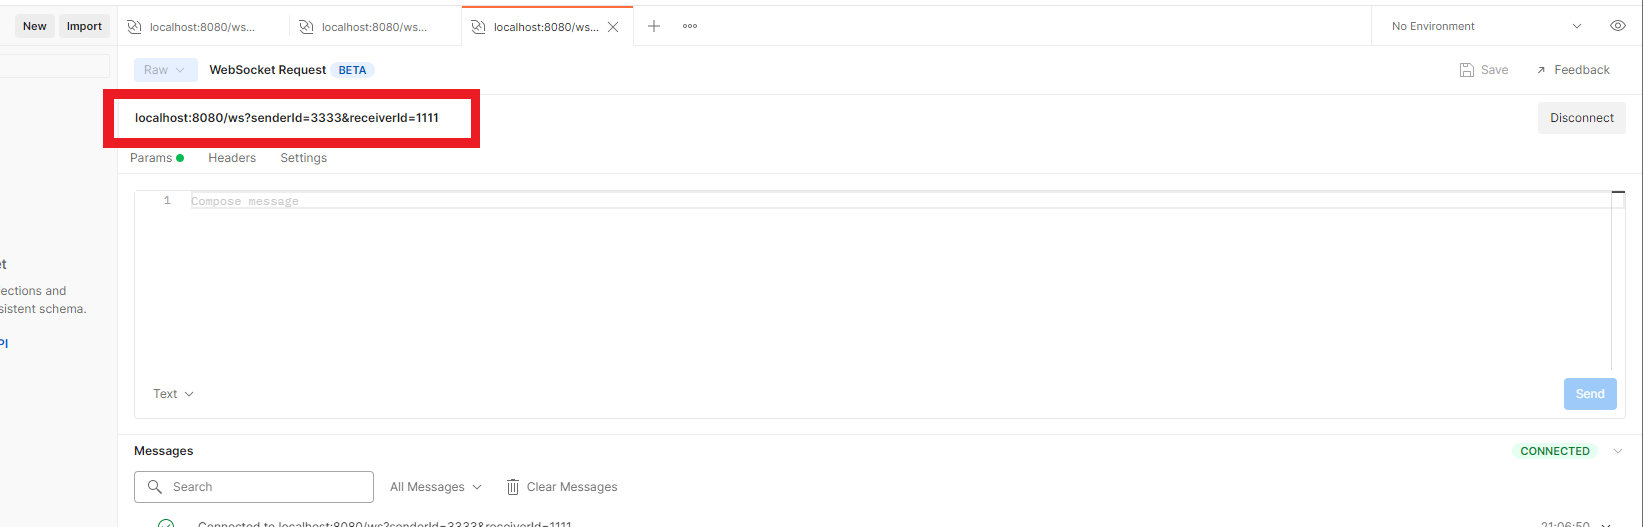Open the Raw connection type dropdown

point(165,70)
